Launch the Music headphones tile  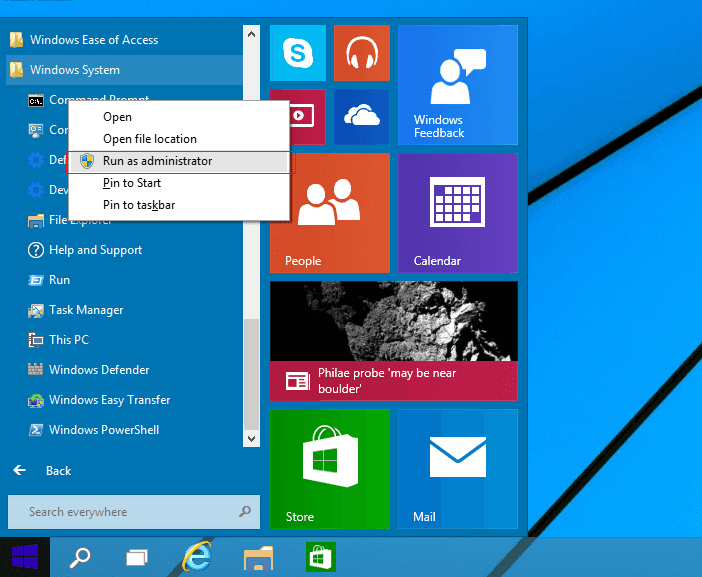click(361, 53)
